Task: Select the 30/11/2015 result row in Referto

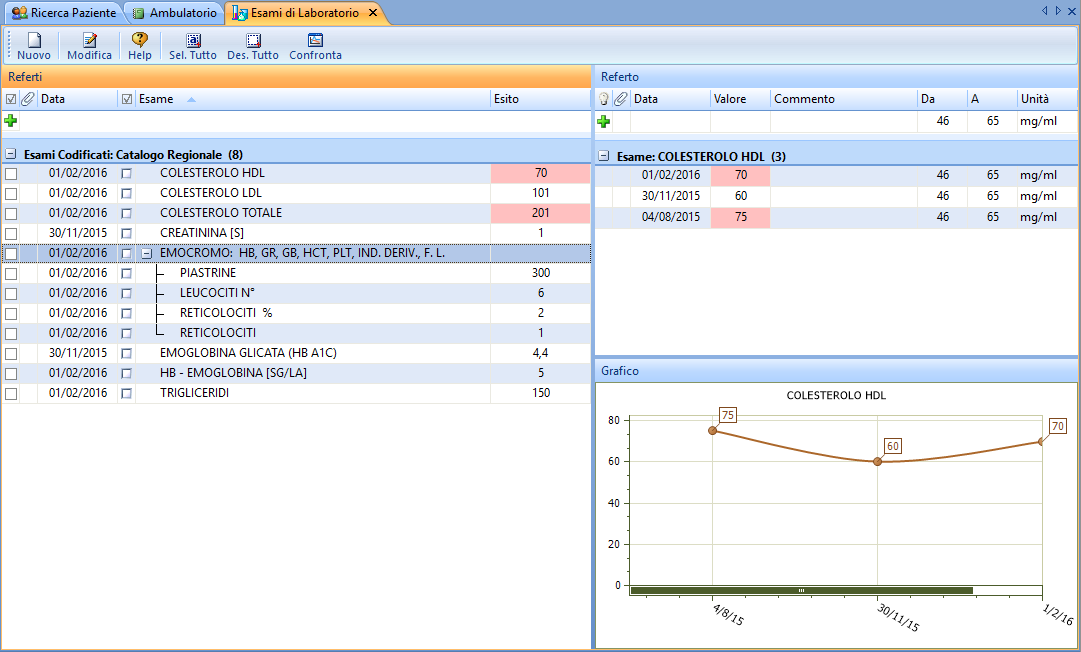Action: pyautogui.click(x=836, y=196)
